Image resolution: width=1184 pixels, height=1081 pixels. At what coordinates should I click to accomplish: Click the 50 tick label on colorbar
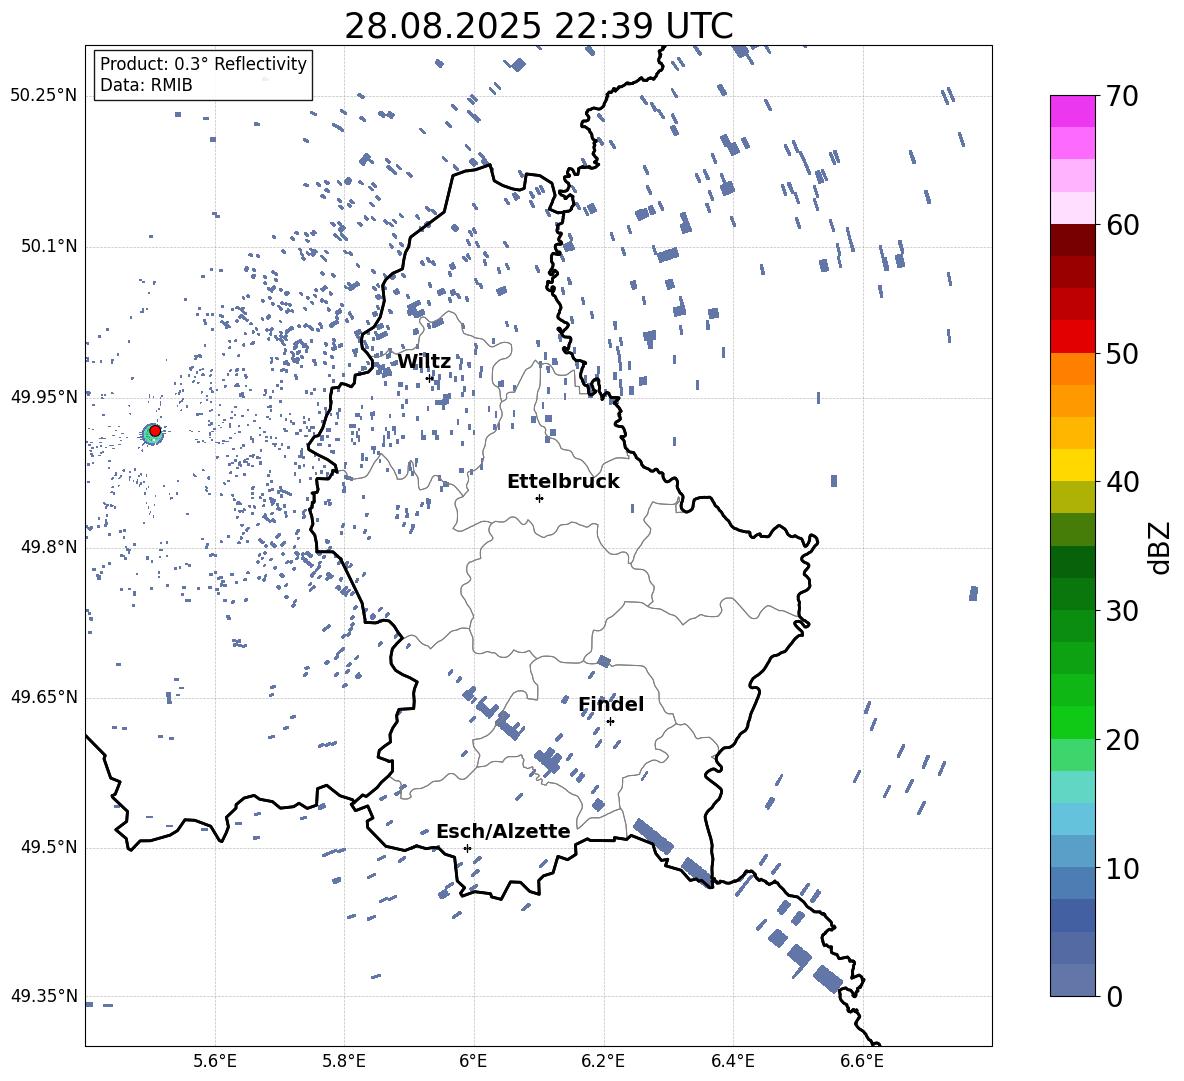click(x=1122, y=354)
